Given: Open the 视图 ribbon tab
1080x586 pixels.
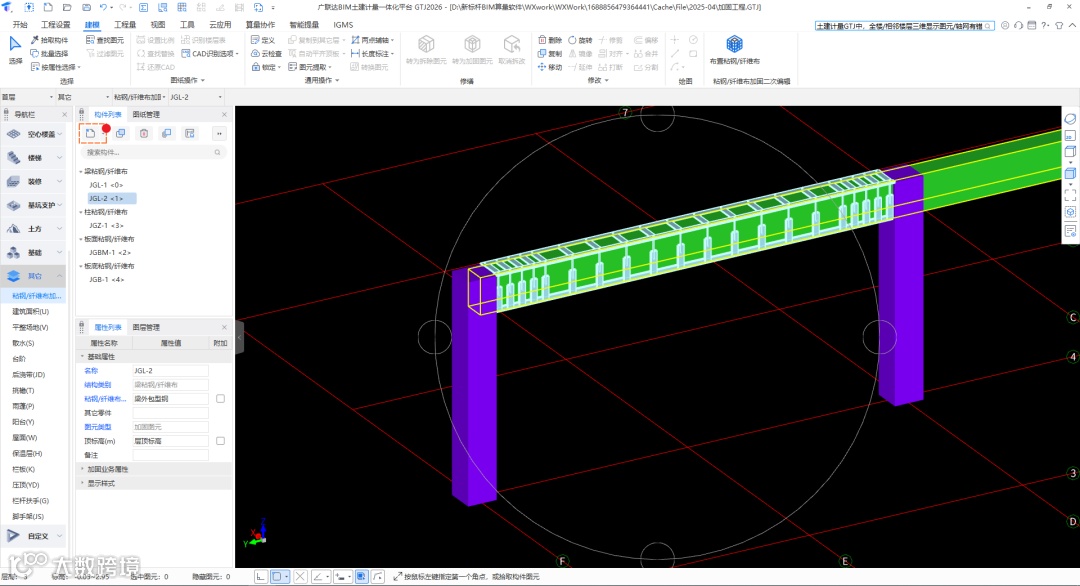Looking at the screenshot, I should [158, 25].
